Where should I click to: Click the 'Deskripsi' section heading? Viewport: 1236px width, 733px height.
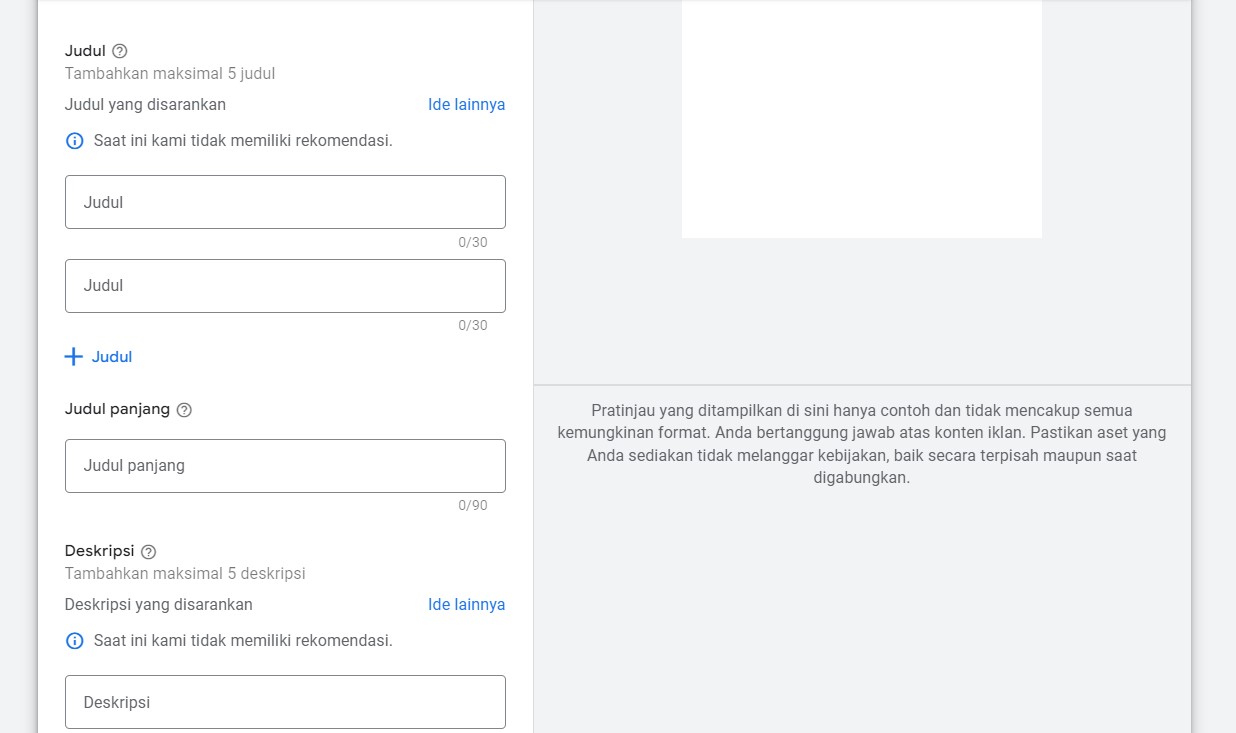(99, 551)
